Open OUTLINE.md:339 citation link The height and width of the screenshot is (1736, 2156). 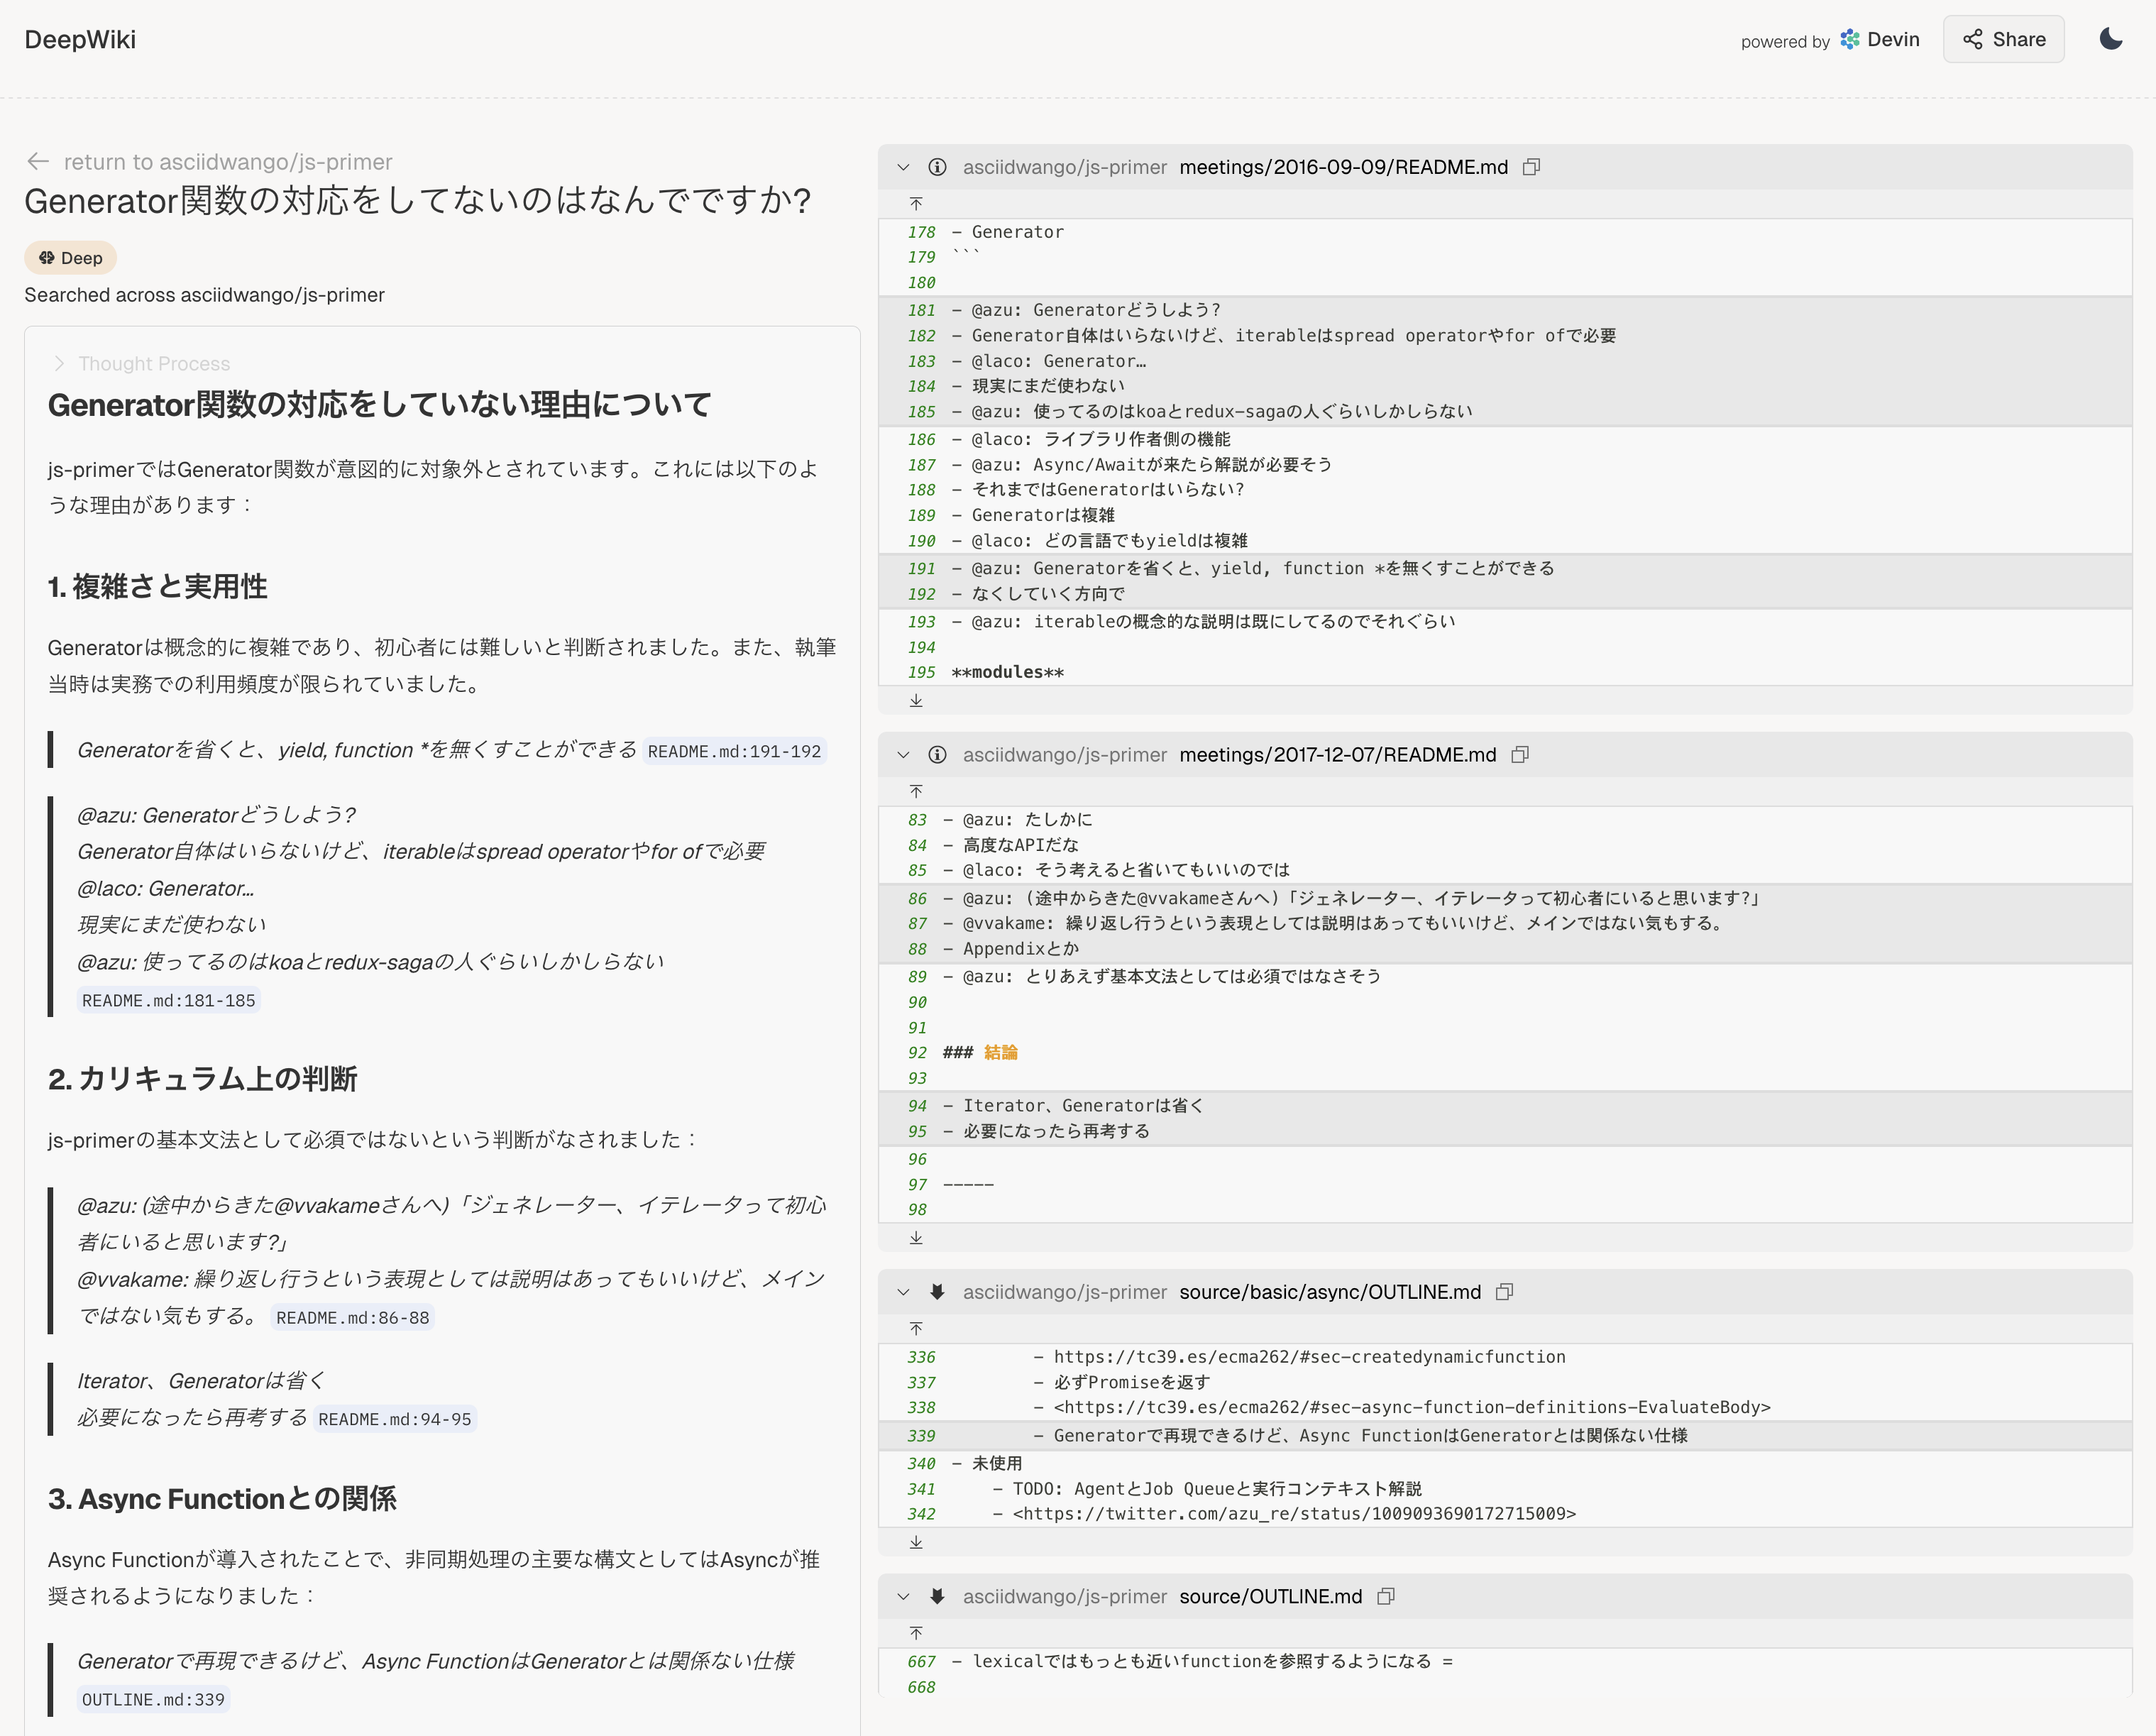coord(153,1700)
